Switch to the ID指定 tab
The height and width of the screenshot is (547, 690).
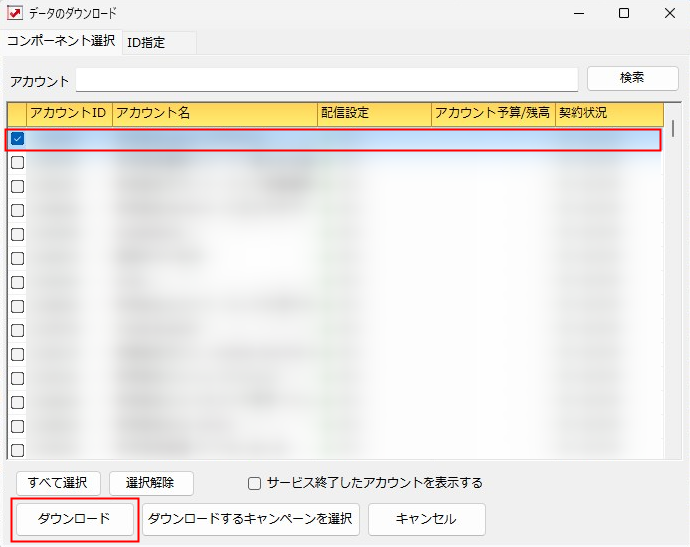point(146,42)
